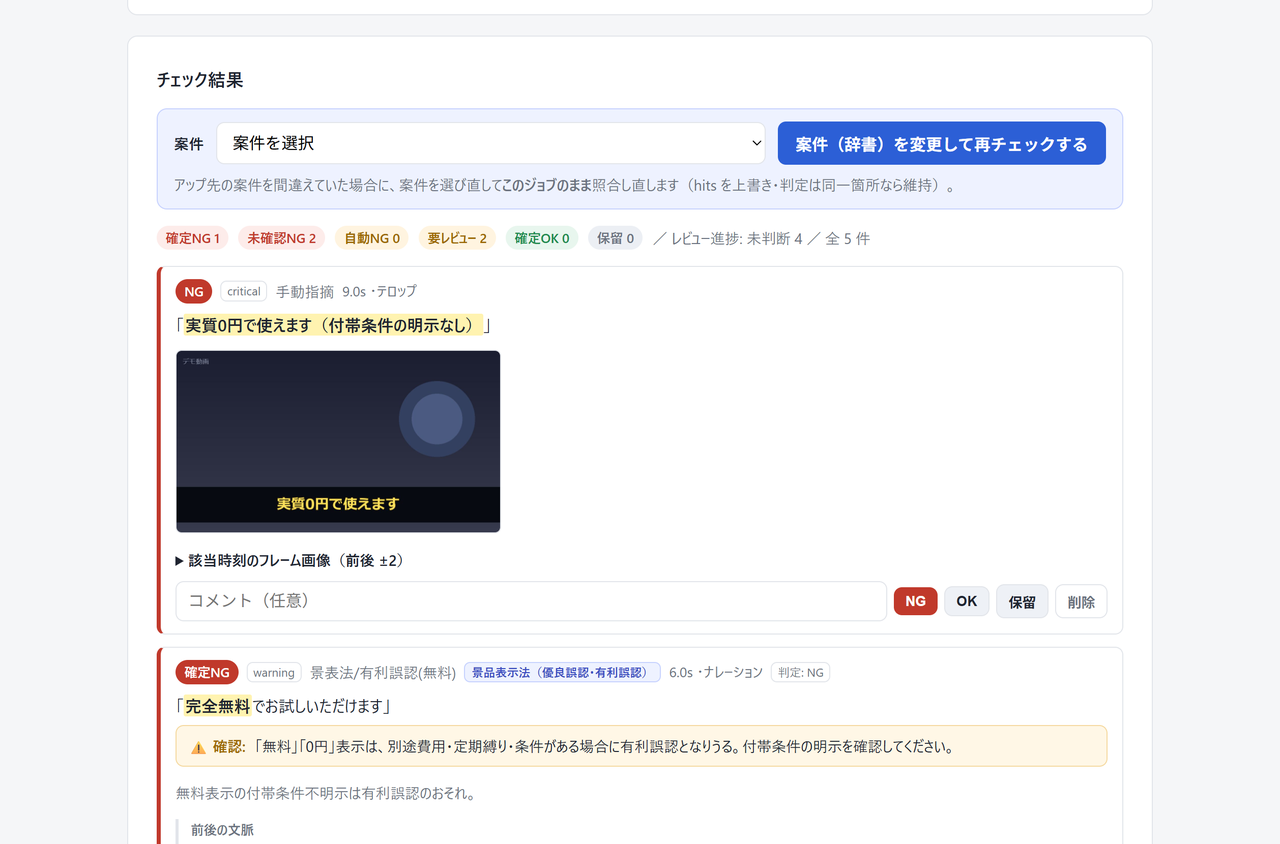1280x844 pixels.
Task: Click the critical severity tag
Action: point(244,291)
